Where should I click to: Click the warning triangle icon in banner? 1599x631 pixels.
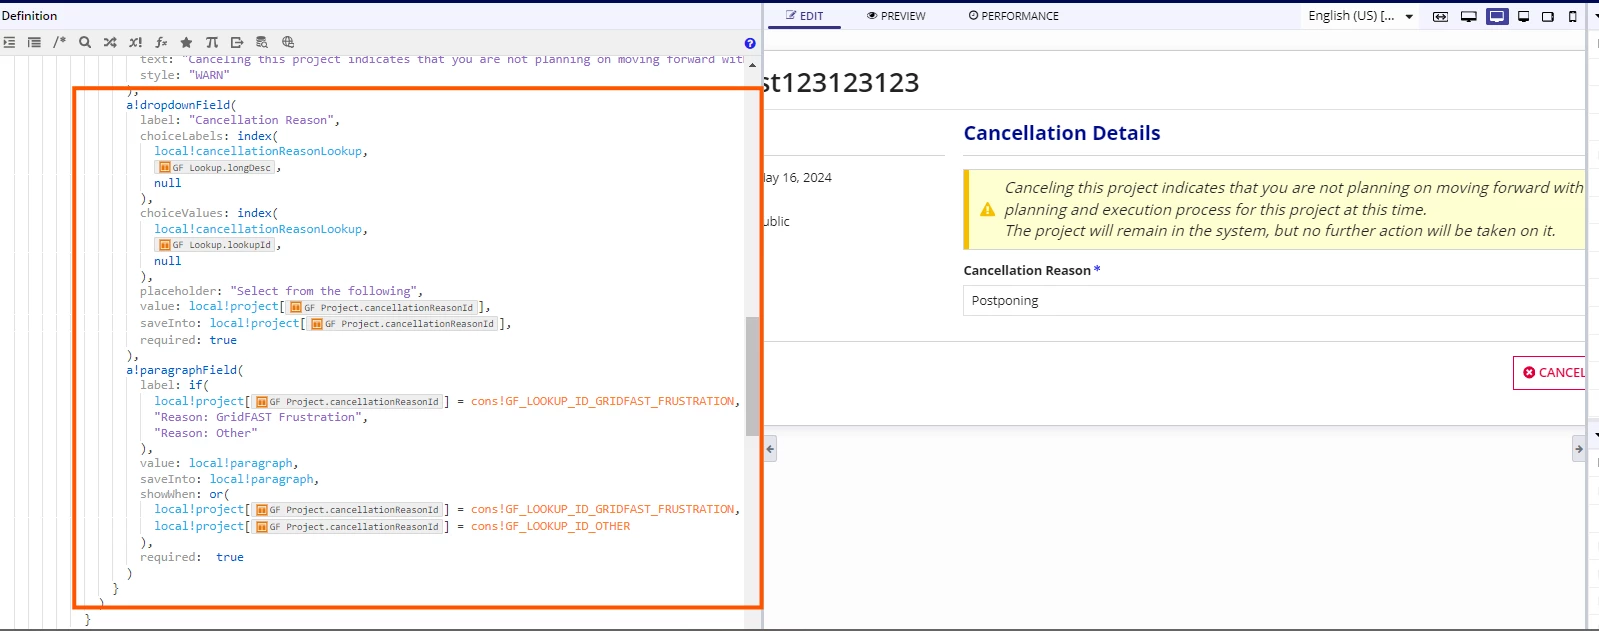coord(987,209)
